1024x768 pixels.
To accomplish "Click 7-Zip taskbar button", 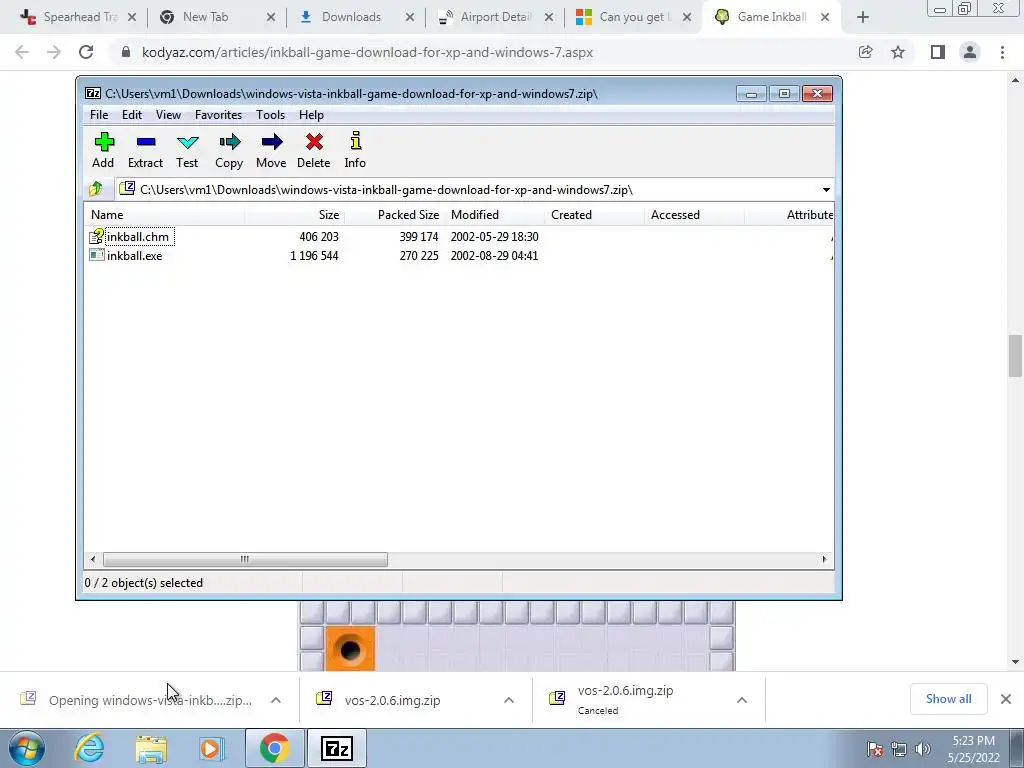I will coord(337,748).
